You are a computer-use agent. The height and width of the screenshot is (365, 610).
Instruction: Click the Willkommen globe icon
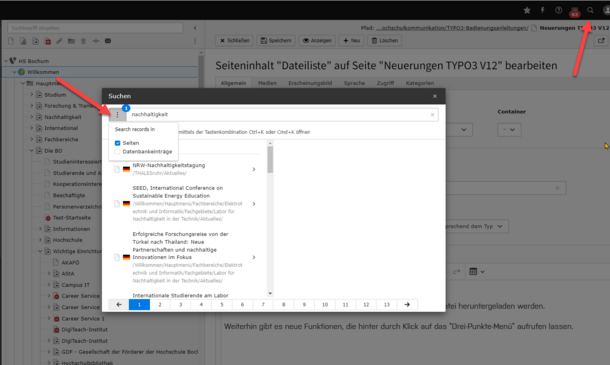pyautogui.click(x=21, y=72)
